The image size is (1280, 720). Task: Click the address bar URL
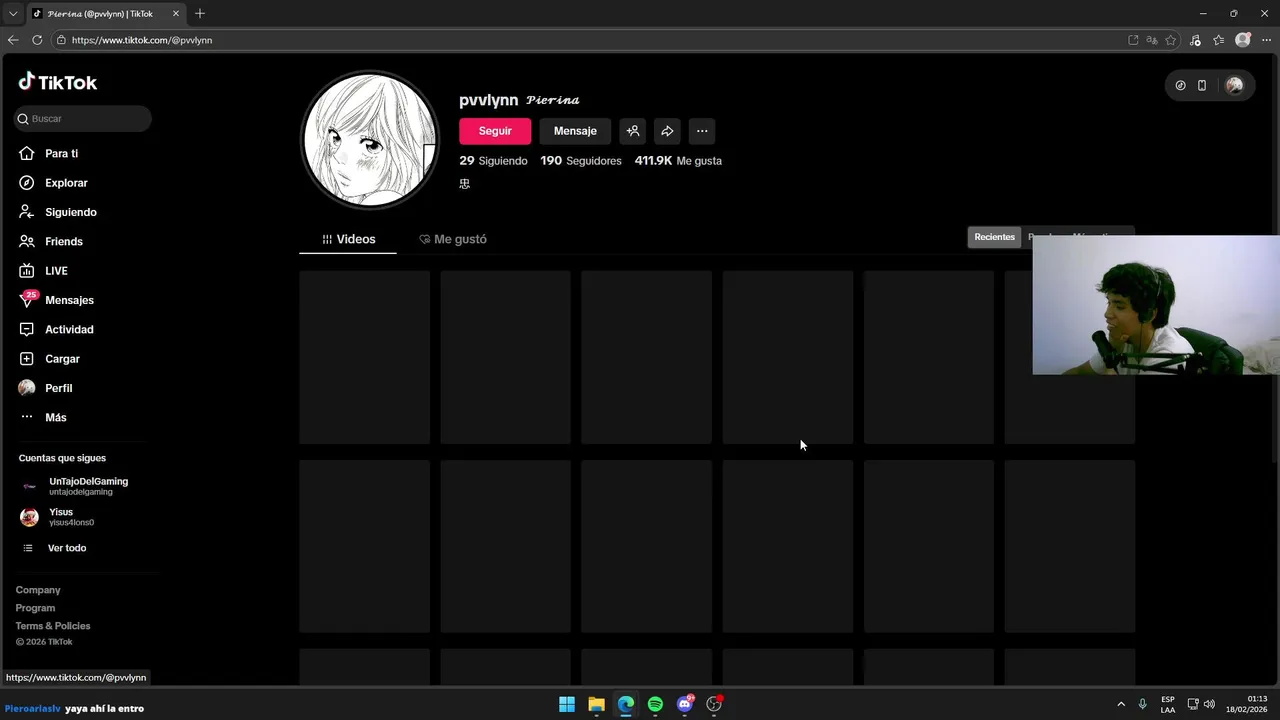click(142, 40)
